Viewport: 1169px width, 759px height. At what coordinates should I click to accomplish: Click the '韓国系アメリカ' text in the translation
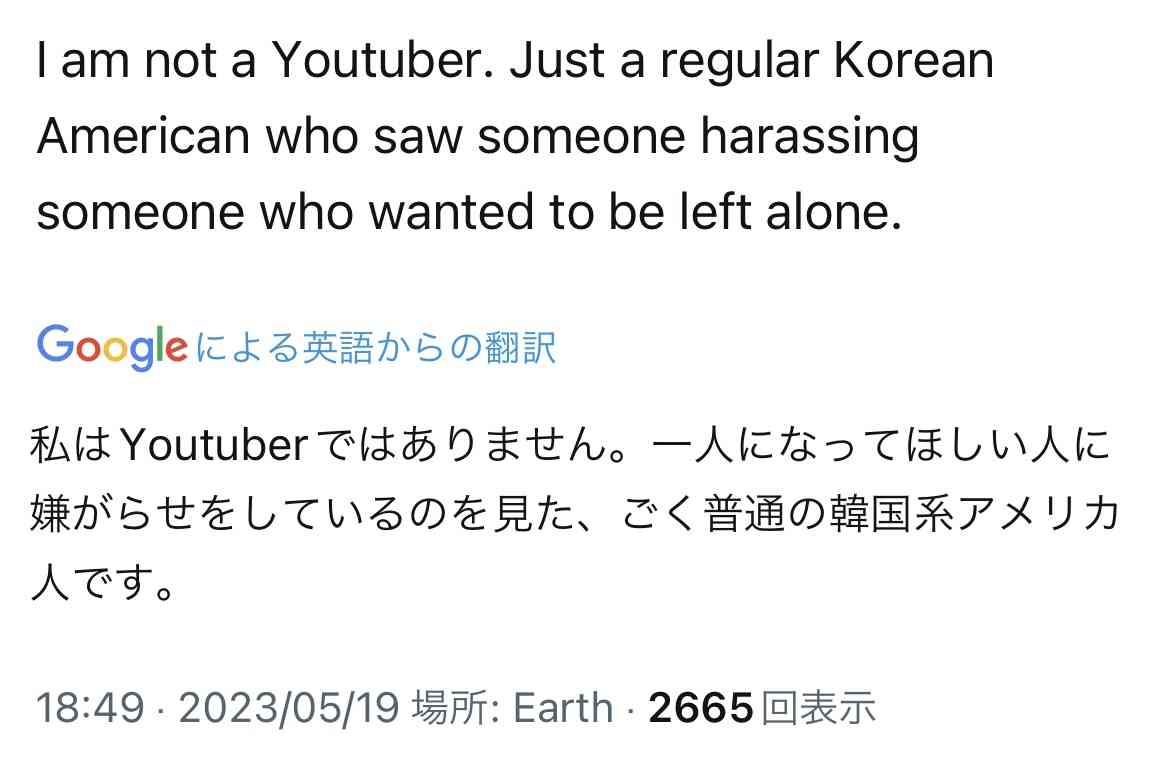tap(975, 514)
